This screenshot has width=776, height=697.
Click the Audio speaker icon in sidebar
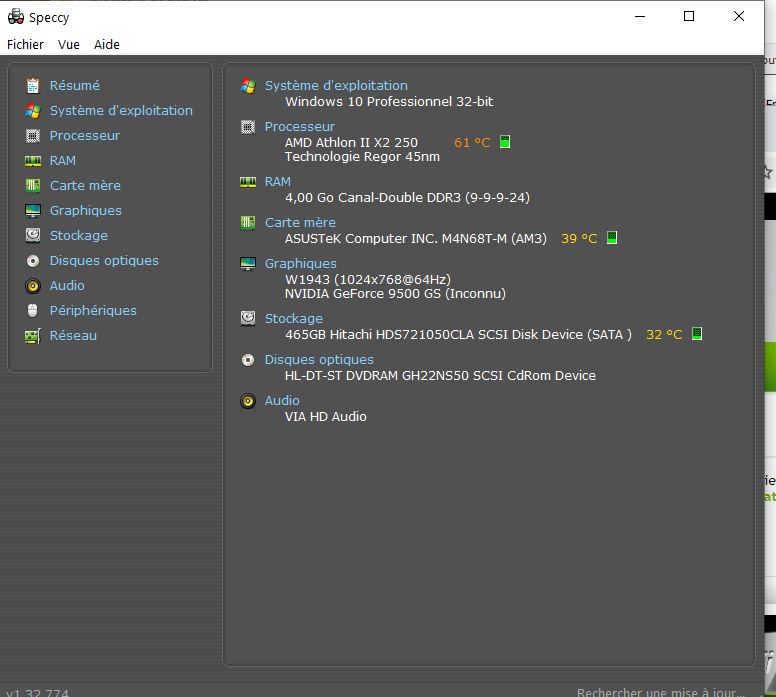pos(33,286)
